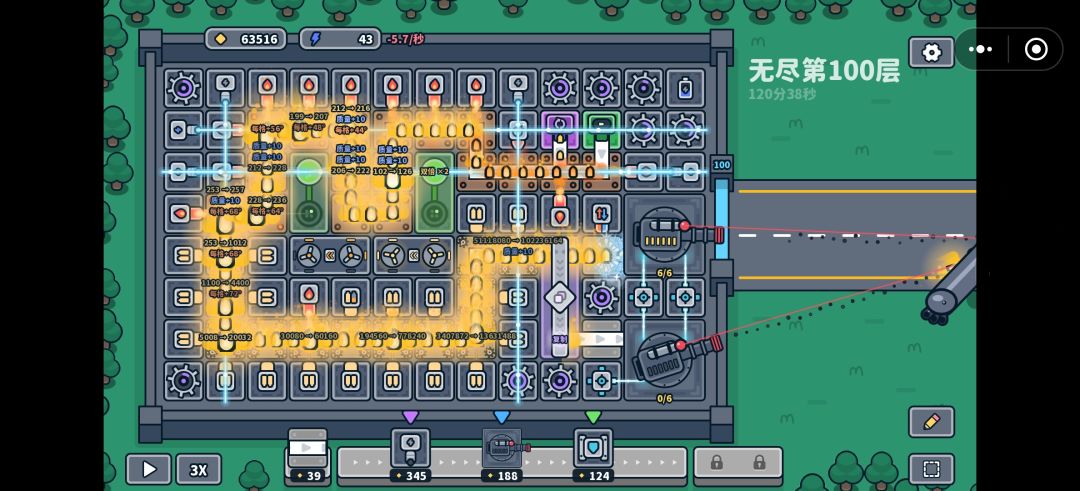Image resolution: width=1080 pixels, height=491 pixels.
Task: Select the right pair of fan modules
Action: (x=413, y=255)
